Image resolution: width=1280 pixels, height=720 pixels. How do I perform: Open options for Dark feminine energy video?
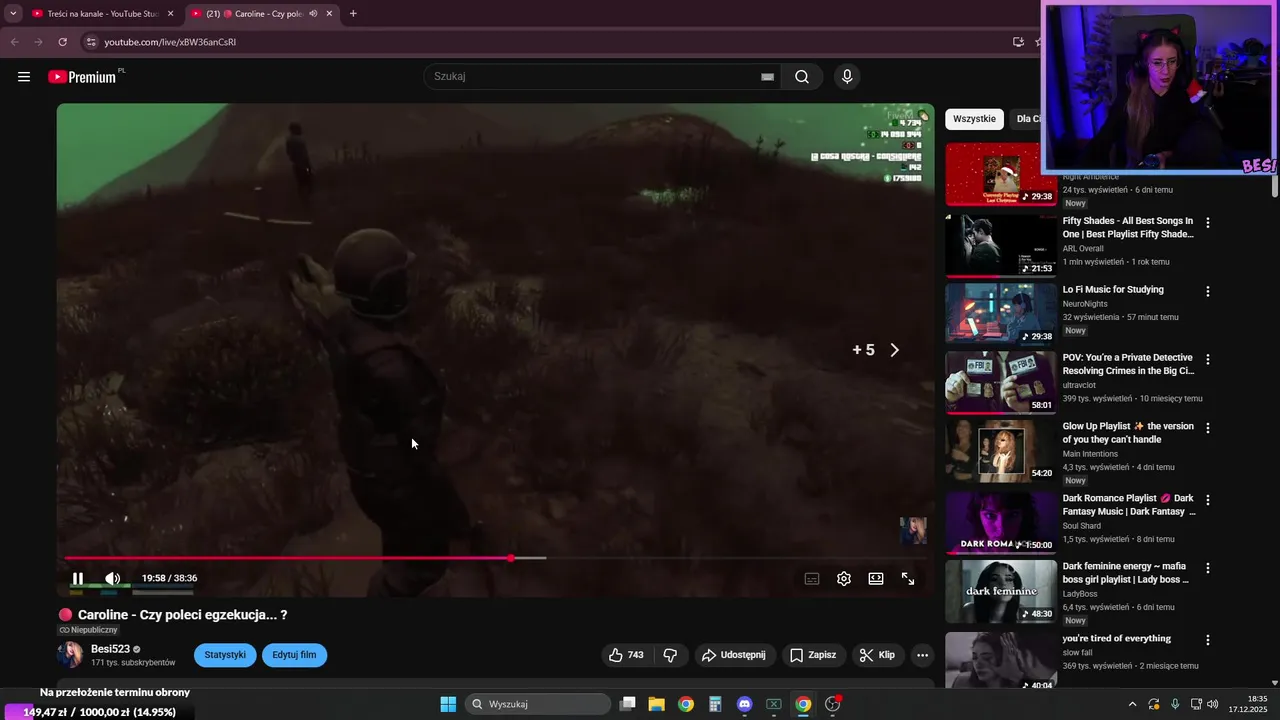1208,568
